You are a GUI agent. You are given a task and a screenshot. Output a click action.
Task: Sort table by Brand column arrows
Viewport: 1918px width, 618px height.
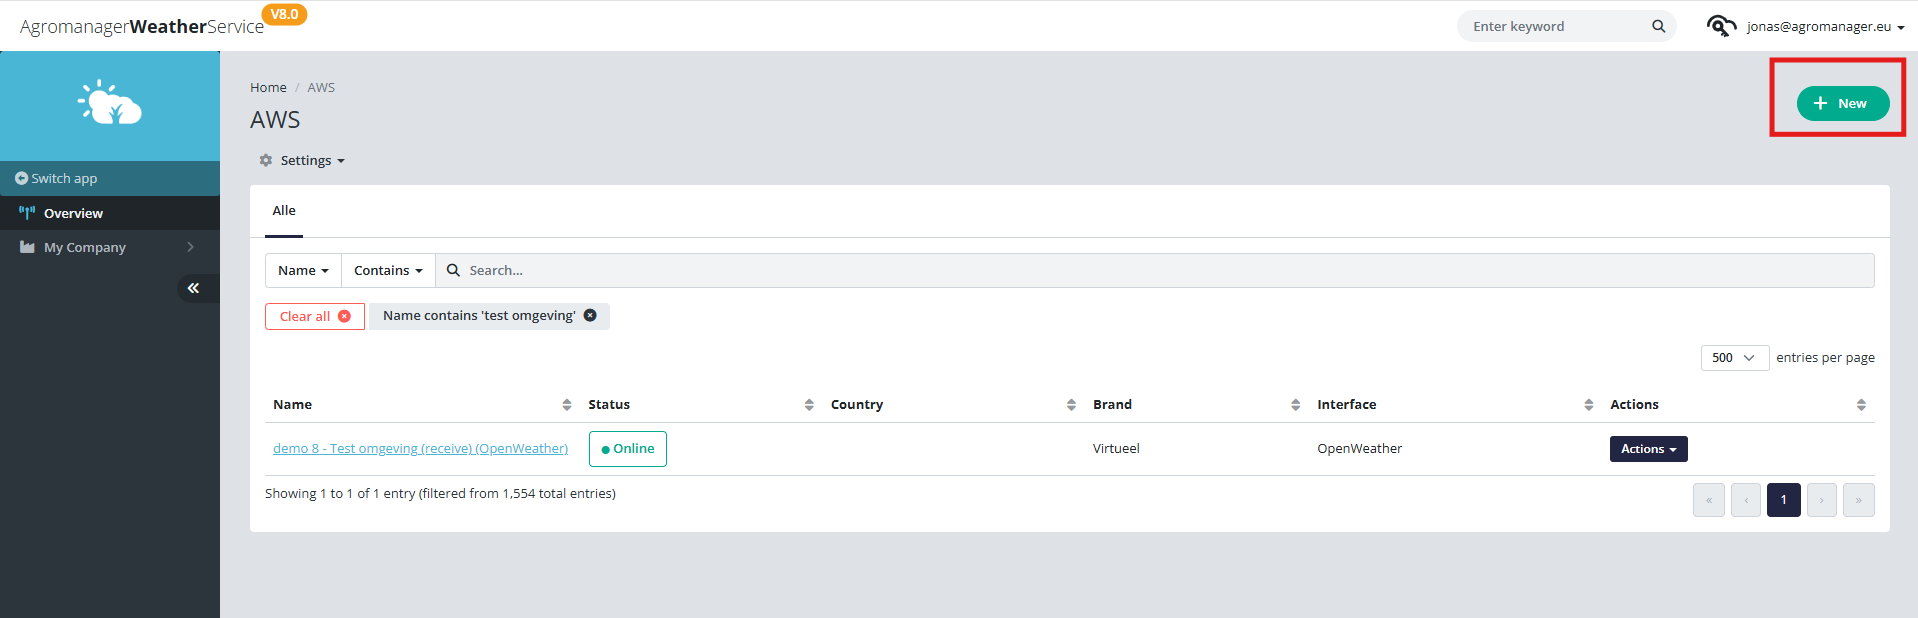pyautogui.click(x=1295, y=405)
